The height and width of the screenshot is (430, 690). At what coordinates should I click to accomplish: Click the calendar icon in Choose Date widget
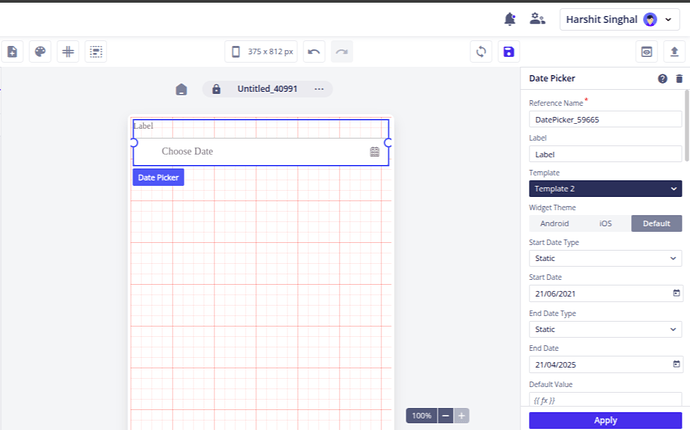(x=374, y=152)
